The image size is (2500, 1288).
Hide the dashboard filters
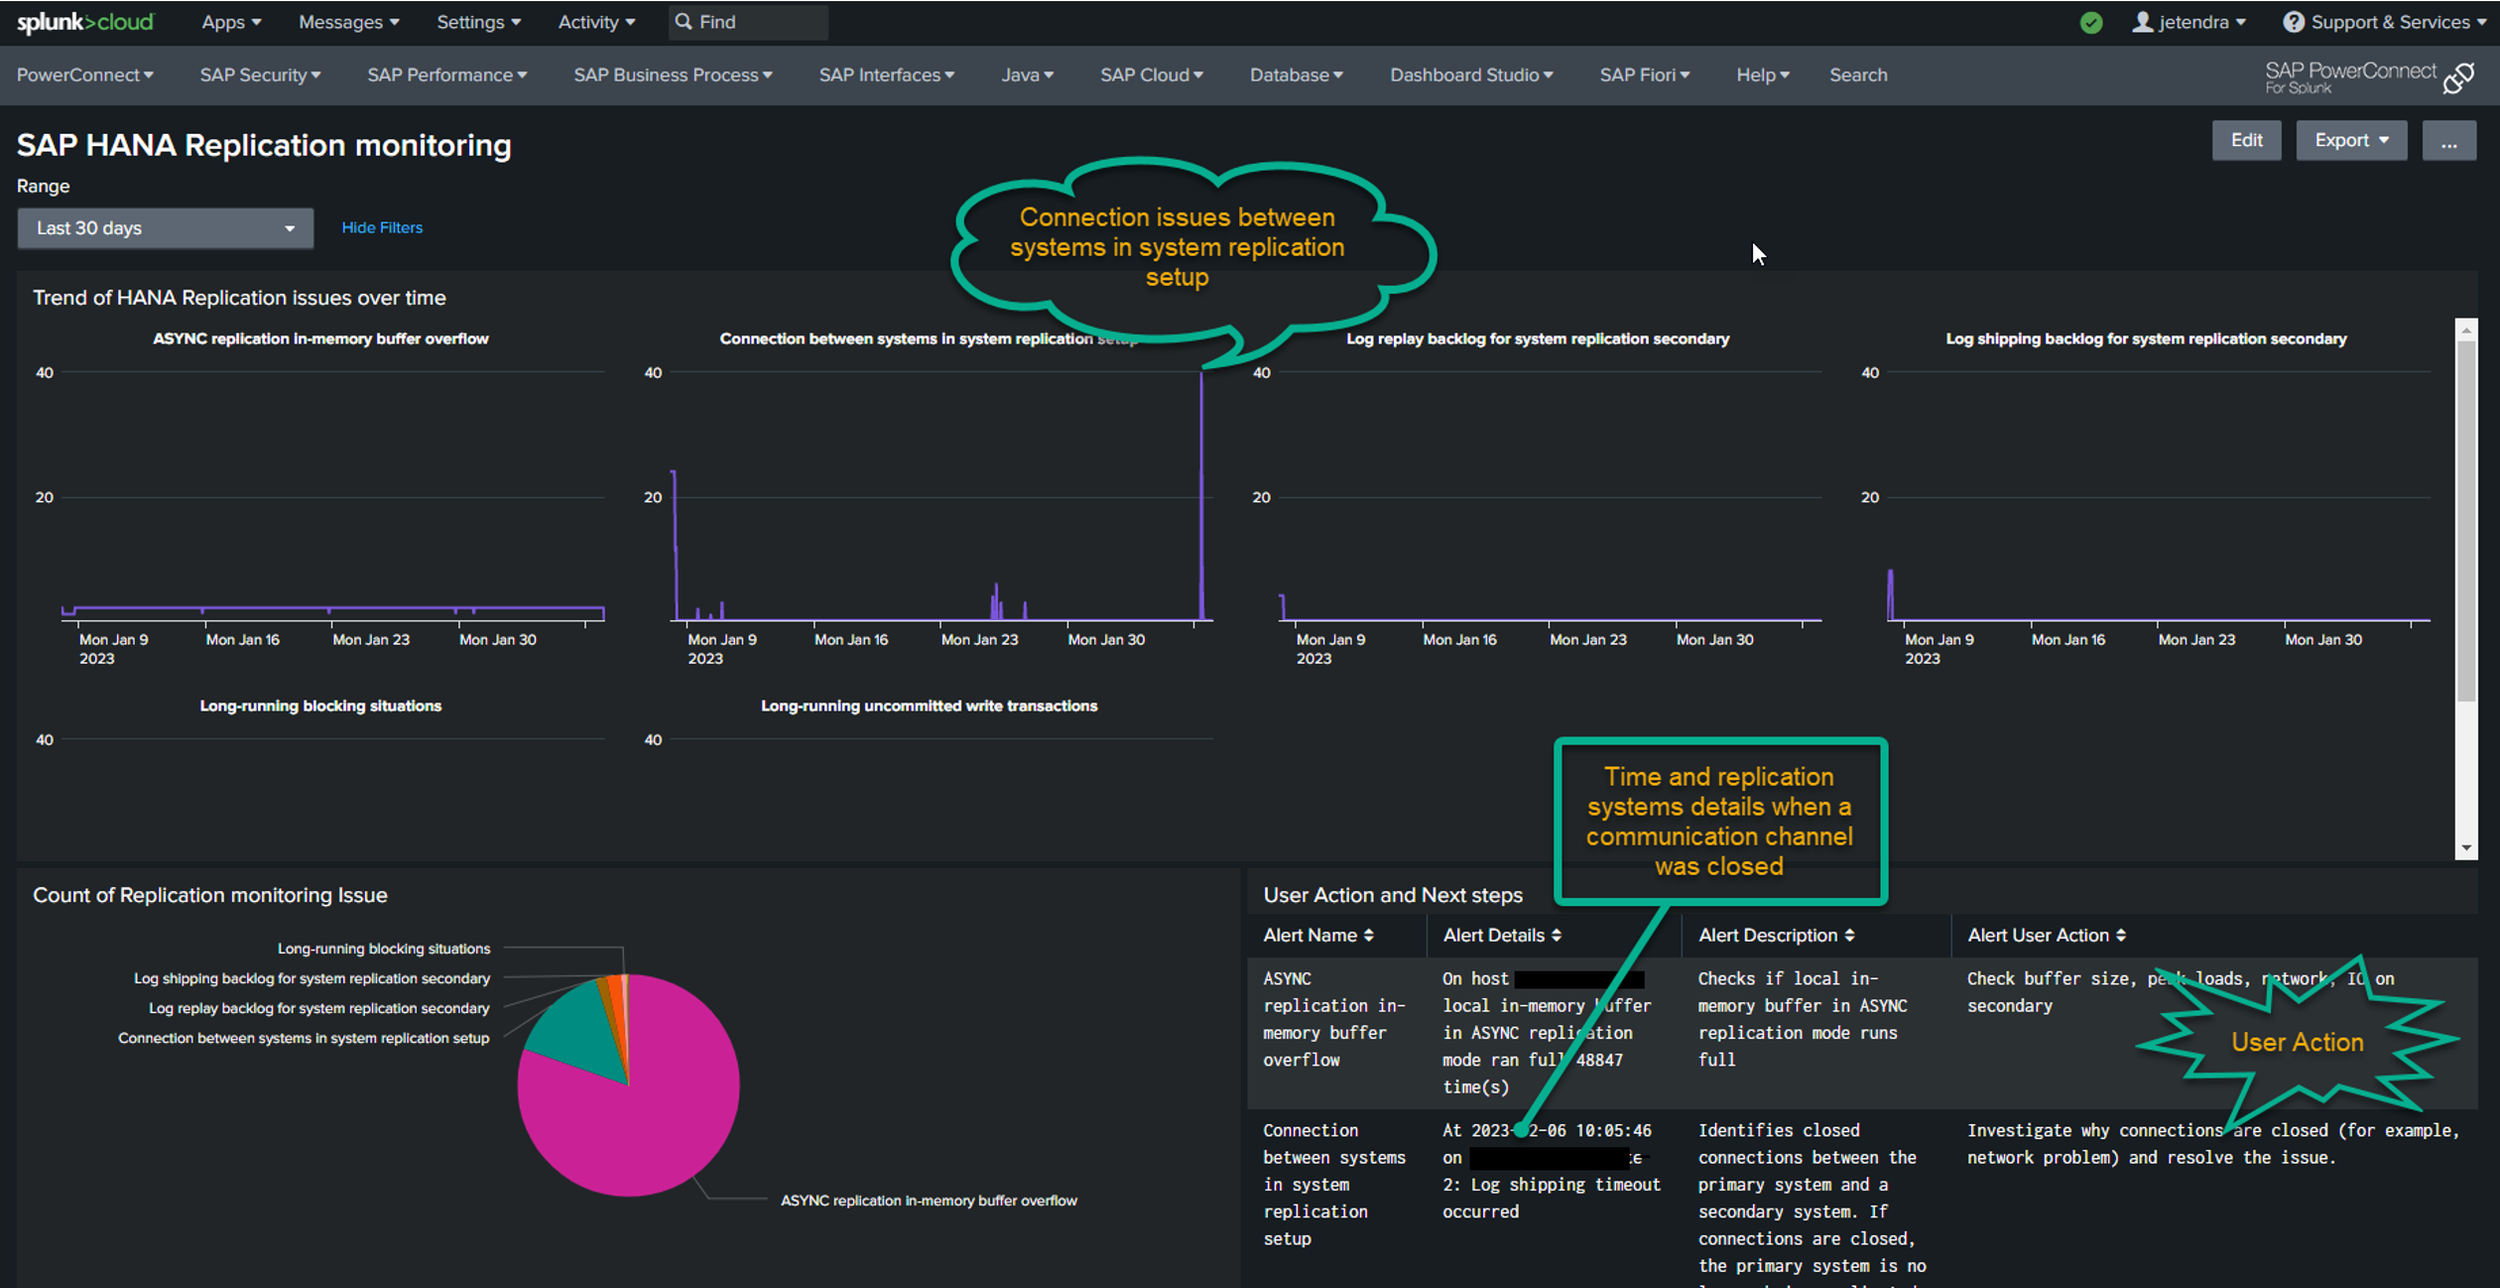point(381,227)
